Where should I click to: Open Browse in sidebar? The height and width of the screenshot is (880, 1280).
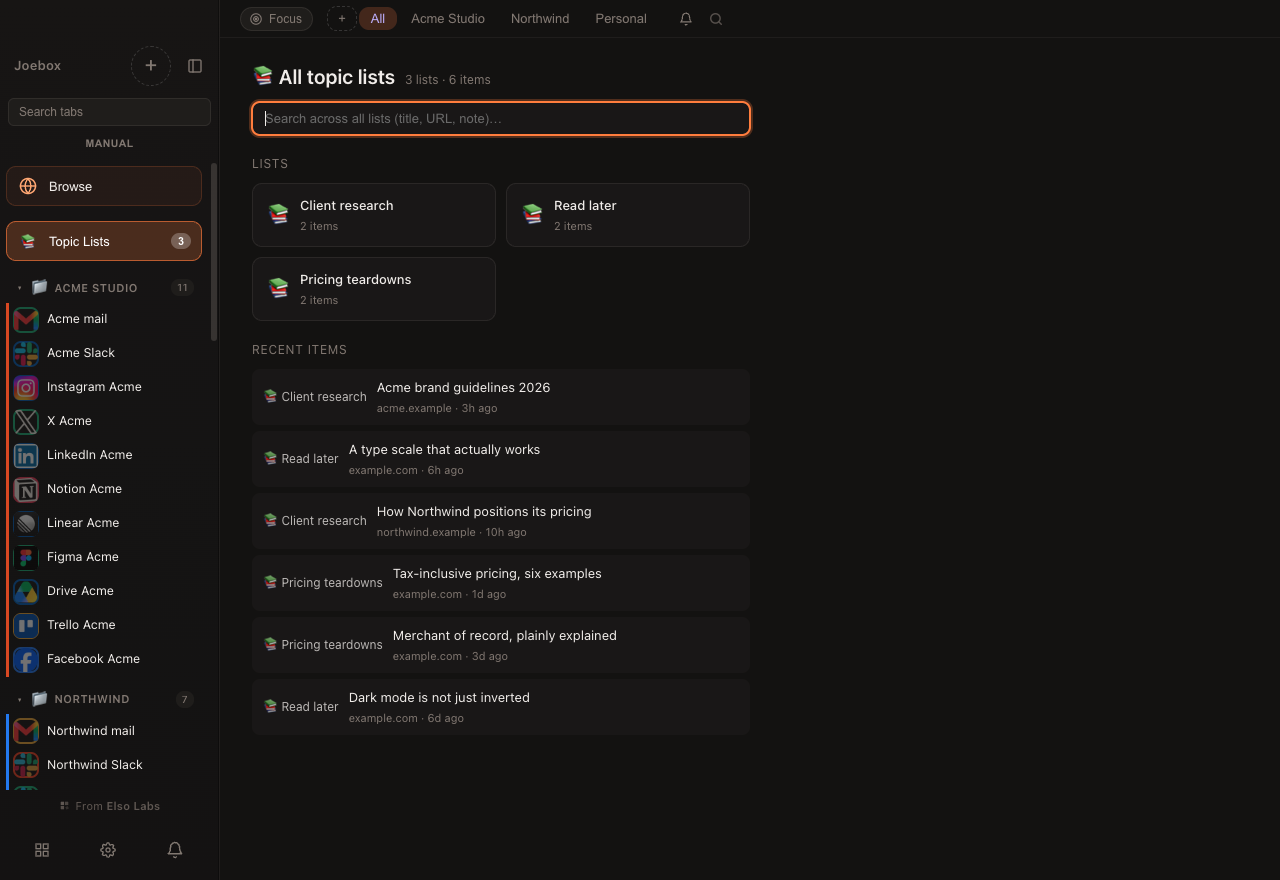104,186
